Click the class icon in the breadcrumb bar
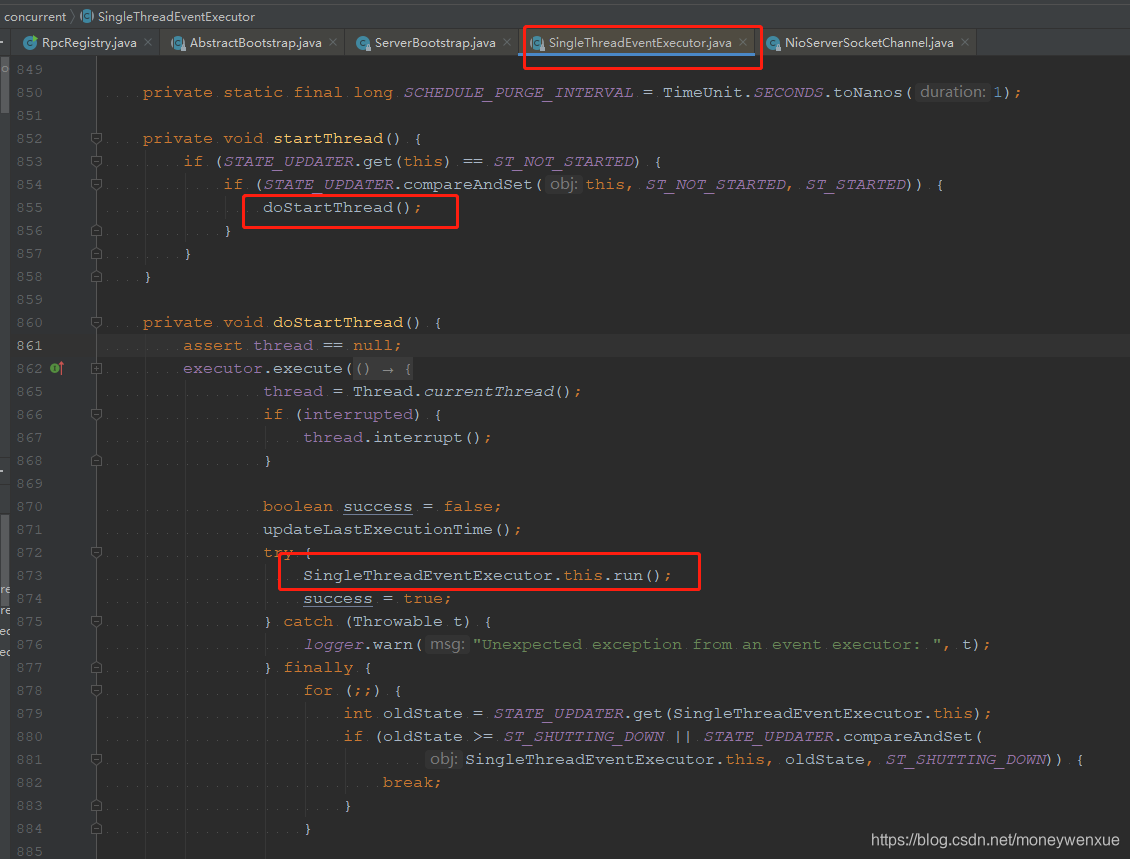This screenshot has width=1130, height=859. (x=88, y=16)
